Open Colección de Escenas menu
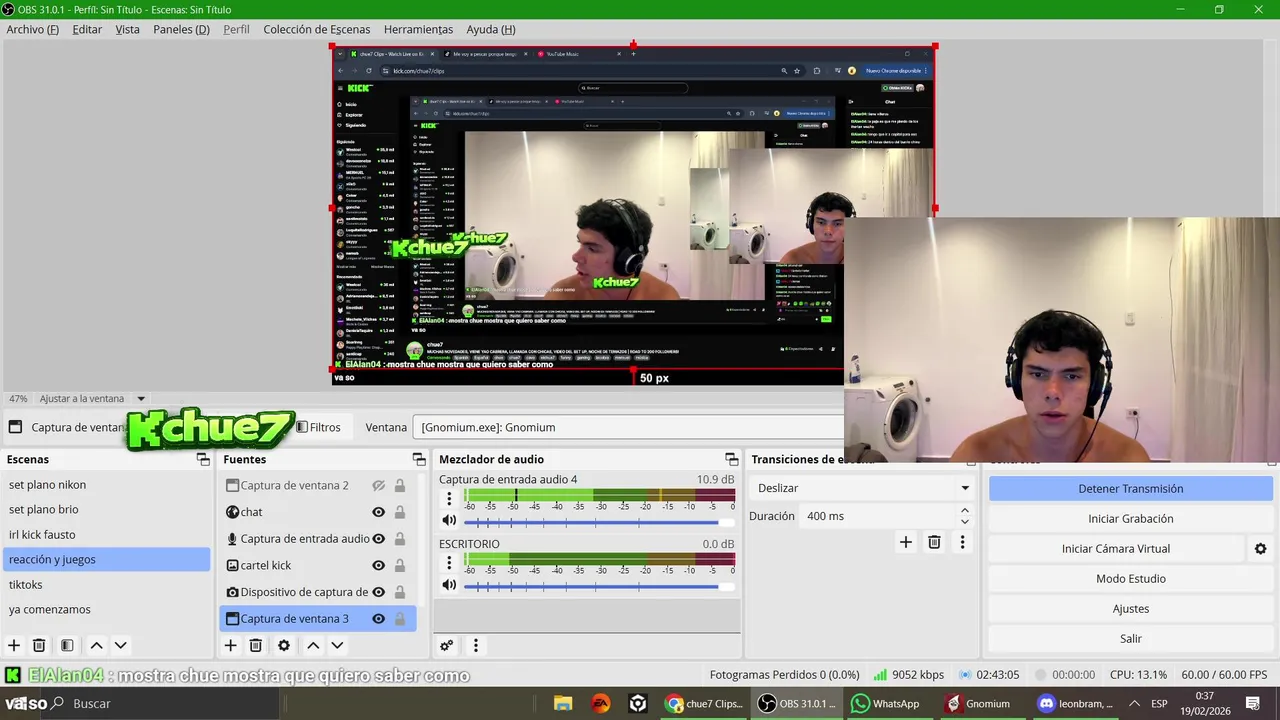1280x720 pixels. click(x=316, y=29)
